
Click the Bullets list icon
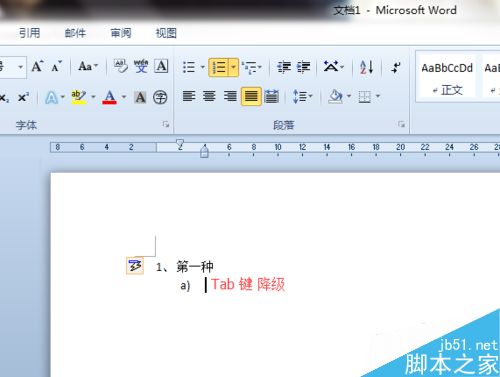pyautogui.click(x=189, y=67)
